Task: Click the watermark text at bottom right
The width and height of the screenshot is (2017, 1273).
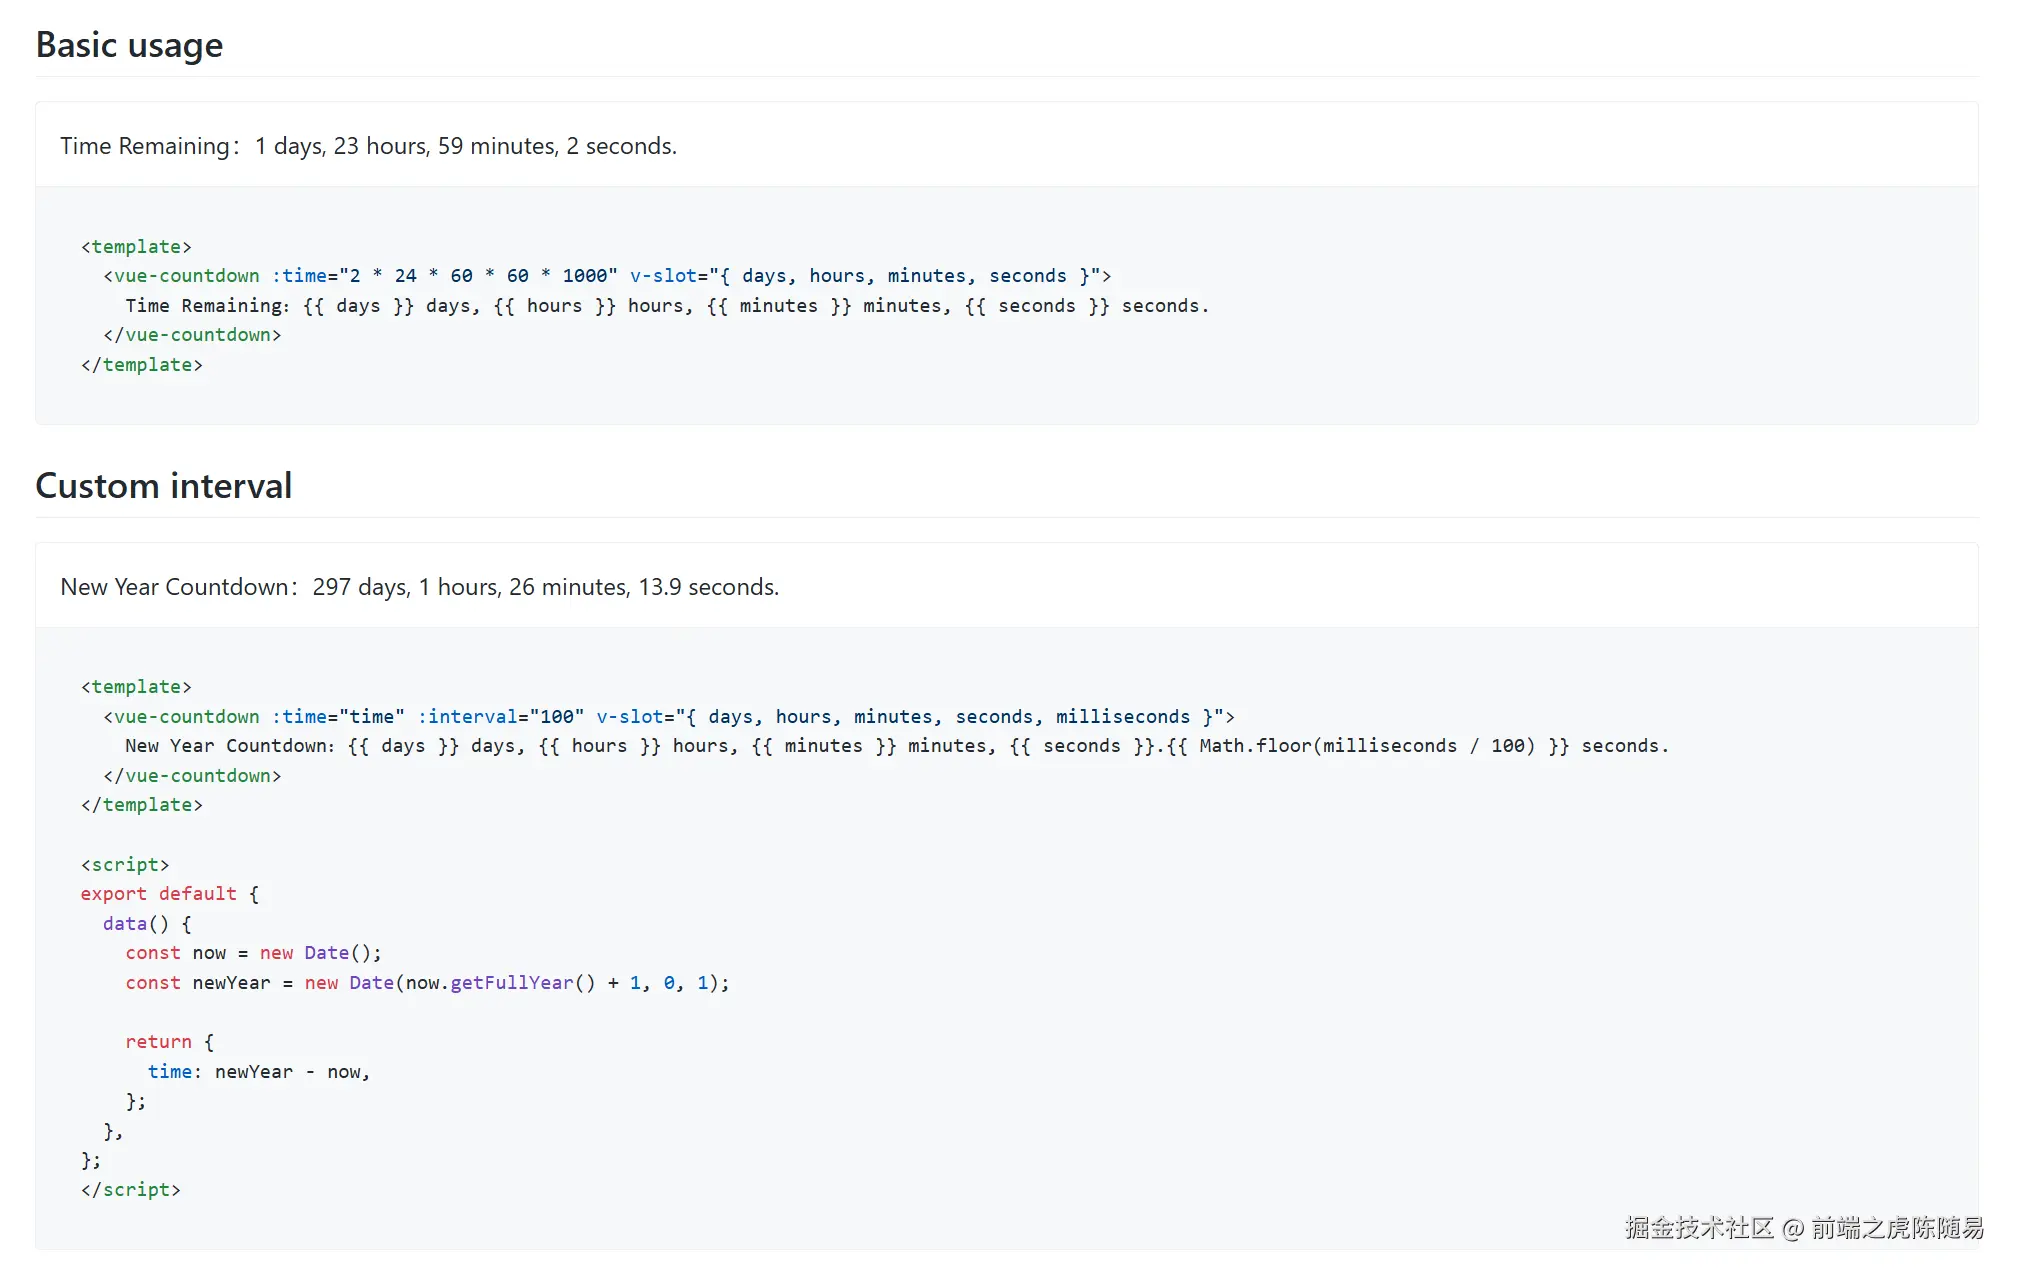Action: (x=1803, y=1228)
